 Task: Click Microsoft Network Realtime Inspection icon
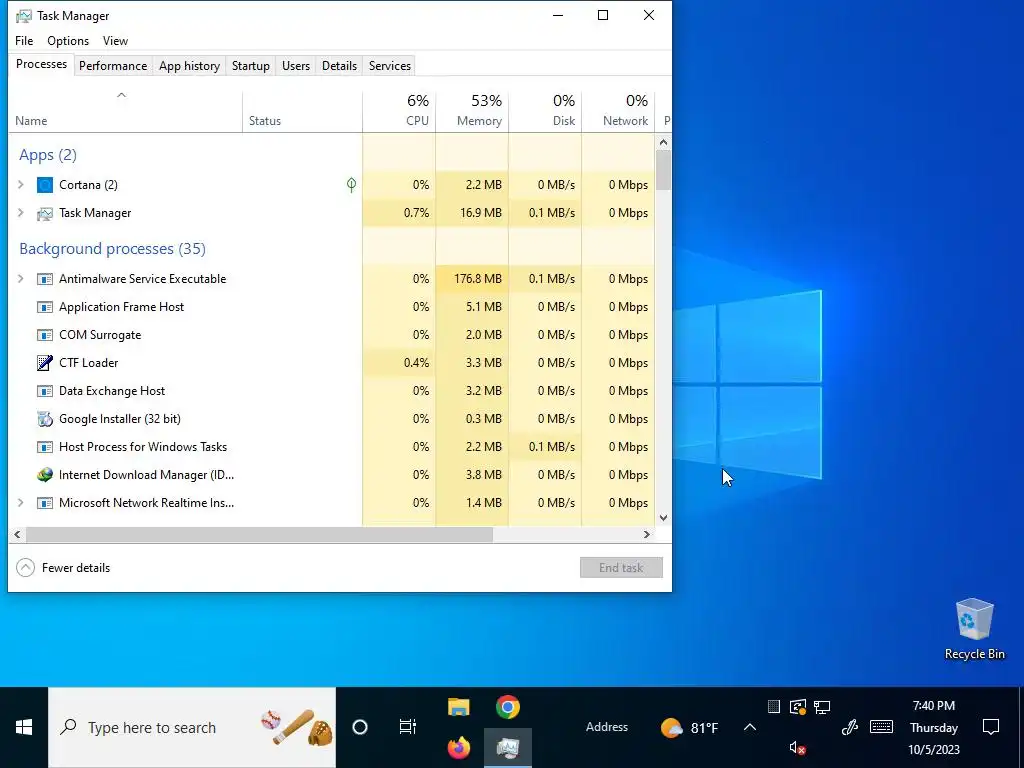click(x=44, y=503)
